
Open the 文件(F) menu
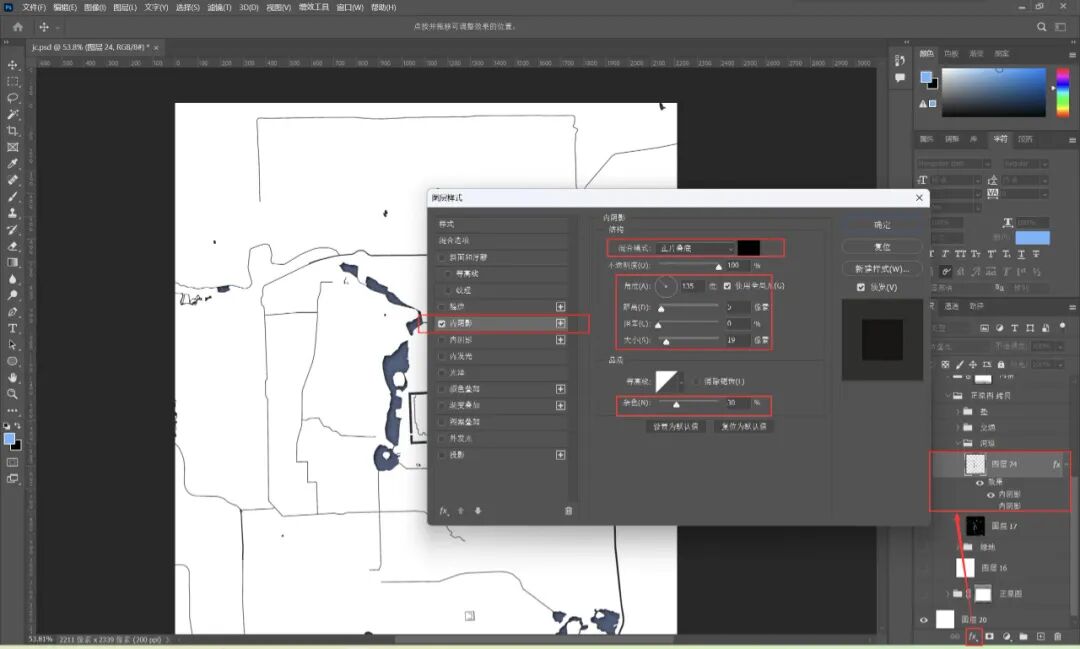[x=34, y=8]
